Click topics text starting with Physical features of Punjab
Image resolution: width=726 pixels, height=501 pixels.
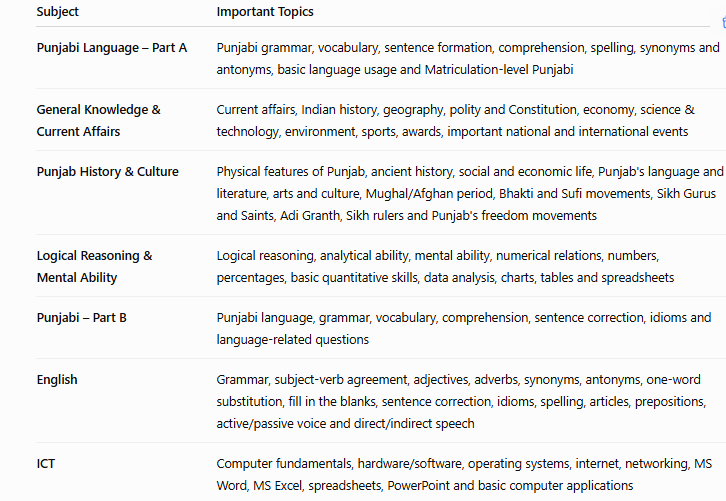pyautogui.click(x=469, y=194)
